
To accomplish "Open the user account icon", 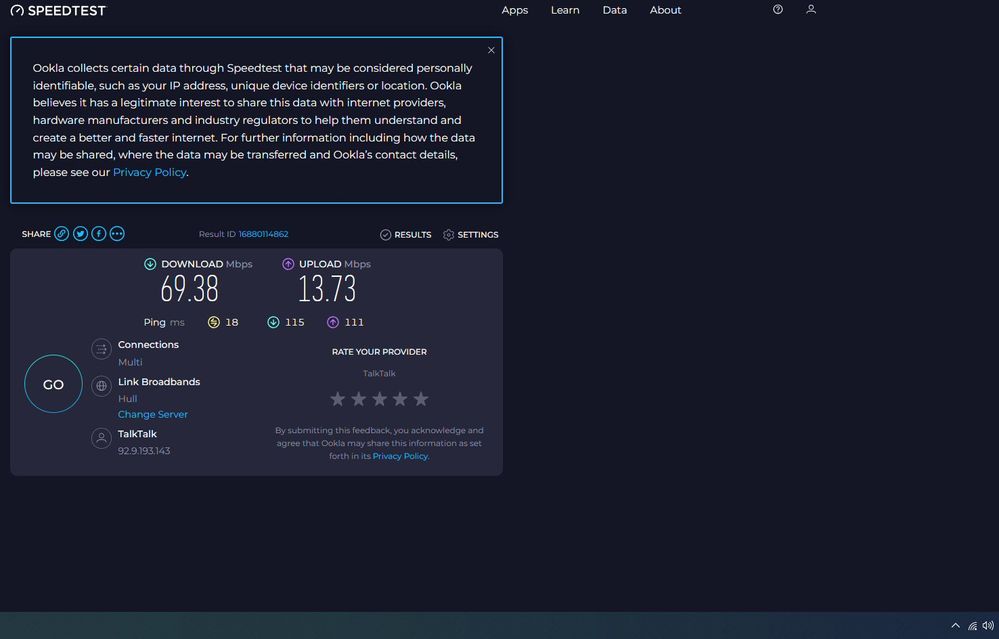I will [810, 9].
